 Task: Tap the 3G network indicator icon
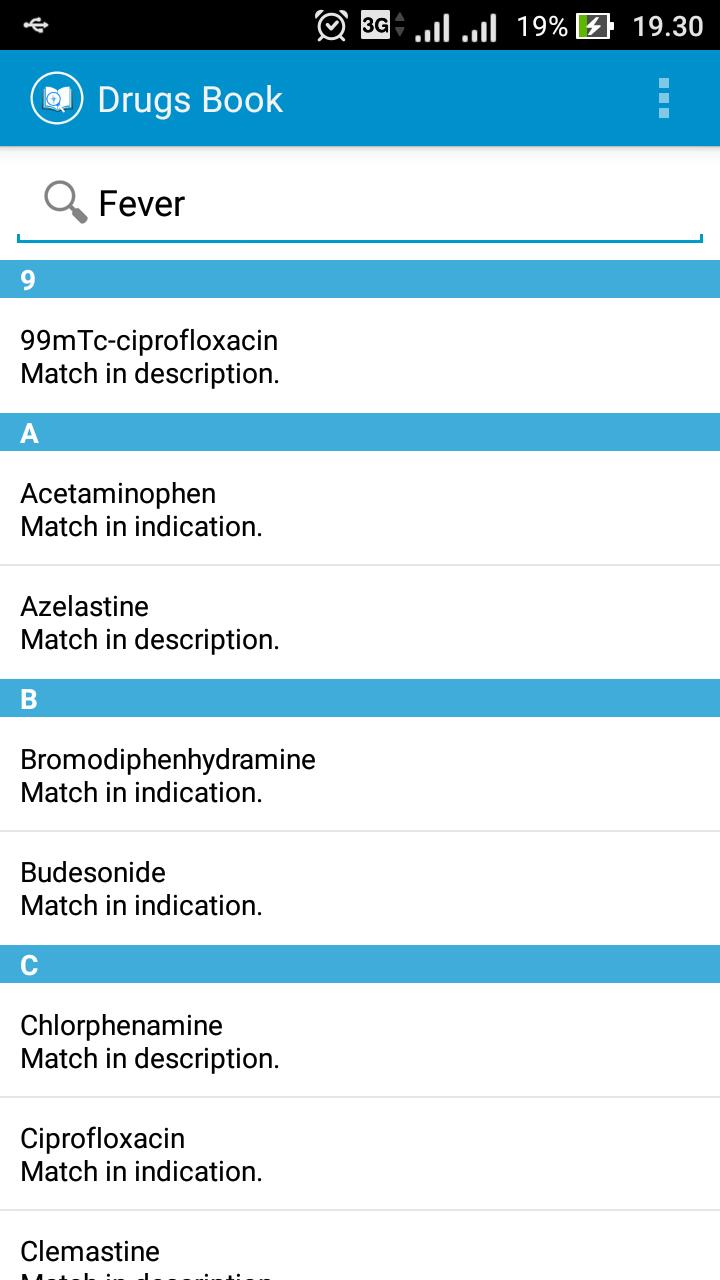coord(381,25)
